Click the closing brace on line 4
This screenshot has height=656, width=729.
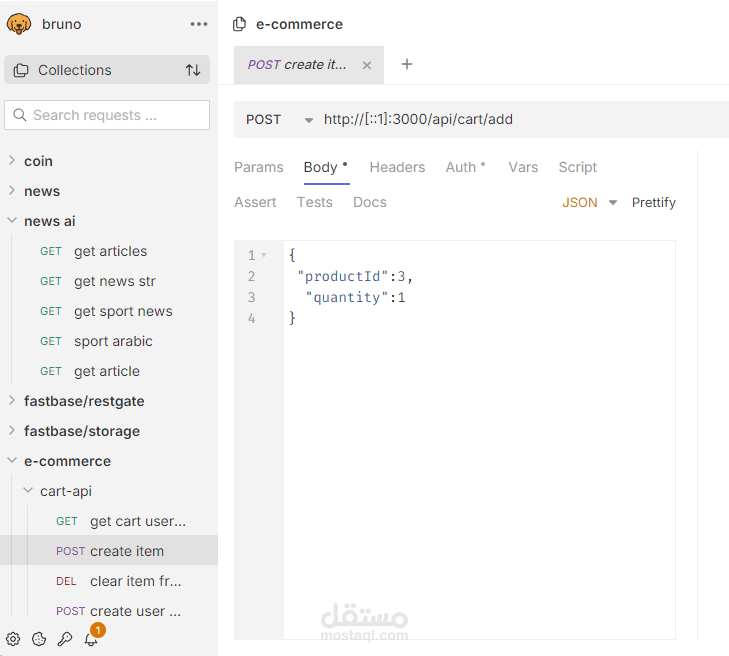click(x=292, y=318)
